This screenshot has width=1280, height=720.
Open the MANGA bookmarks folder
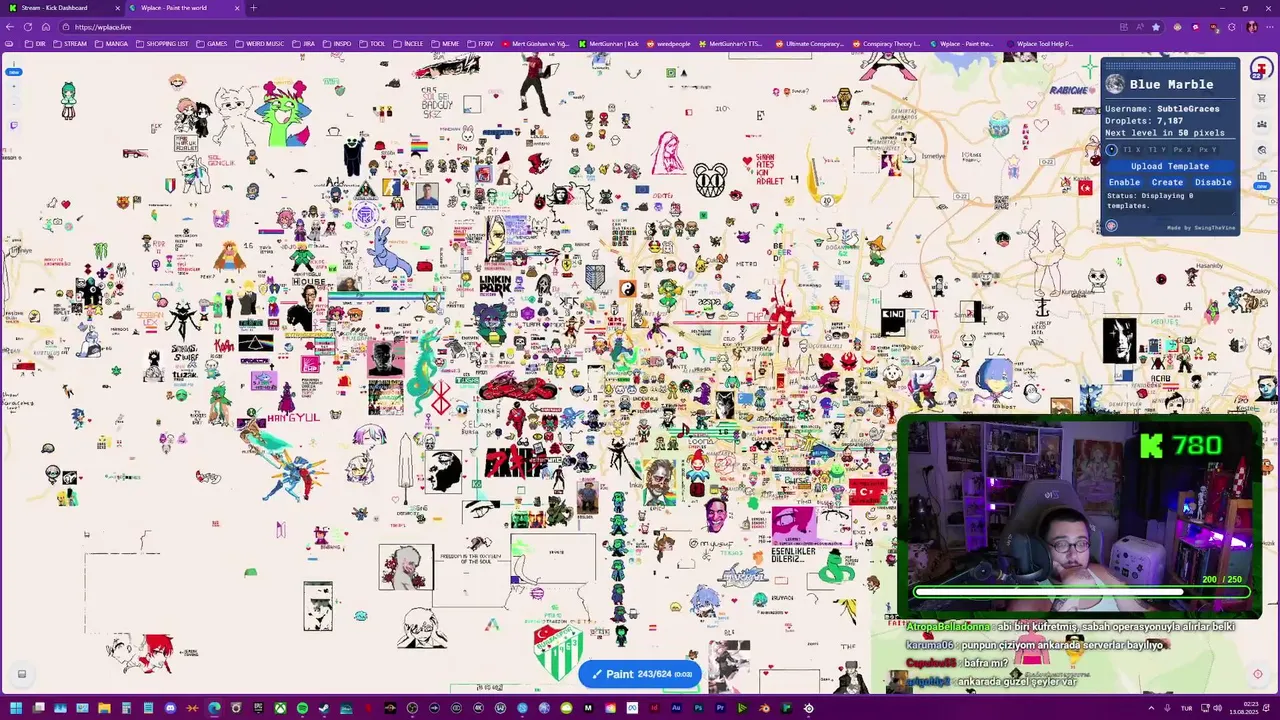click(110, 44)
